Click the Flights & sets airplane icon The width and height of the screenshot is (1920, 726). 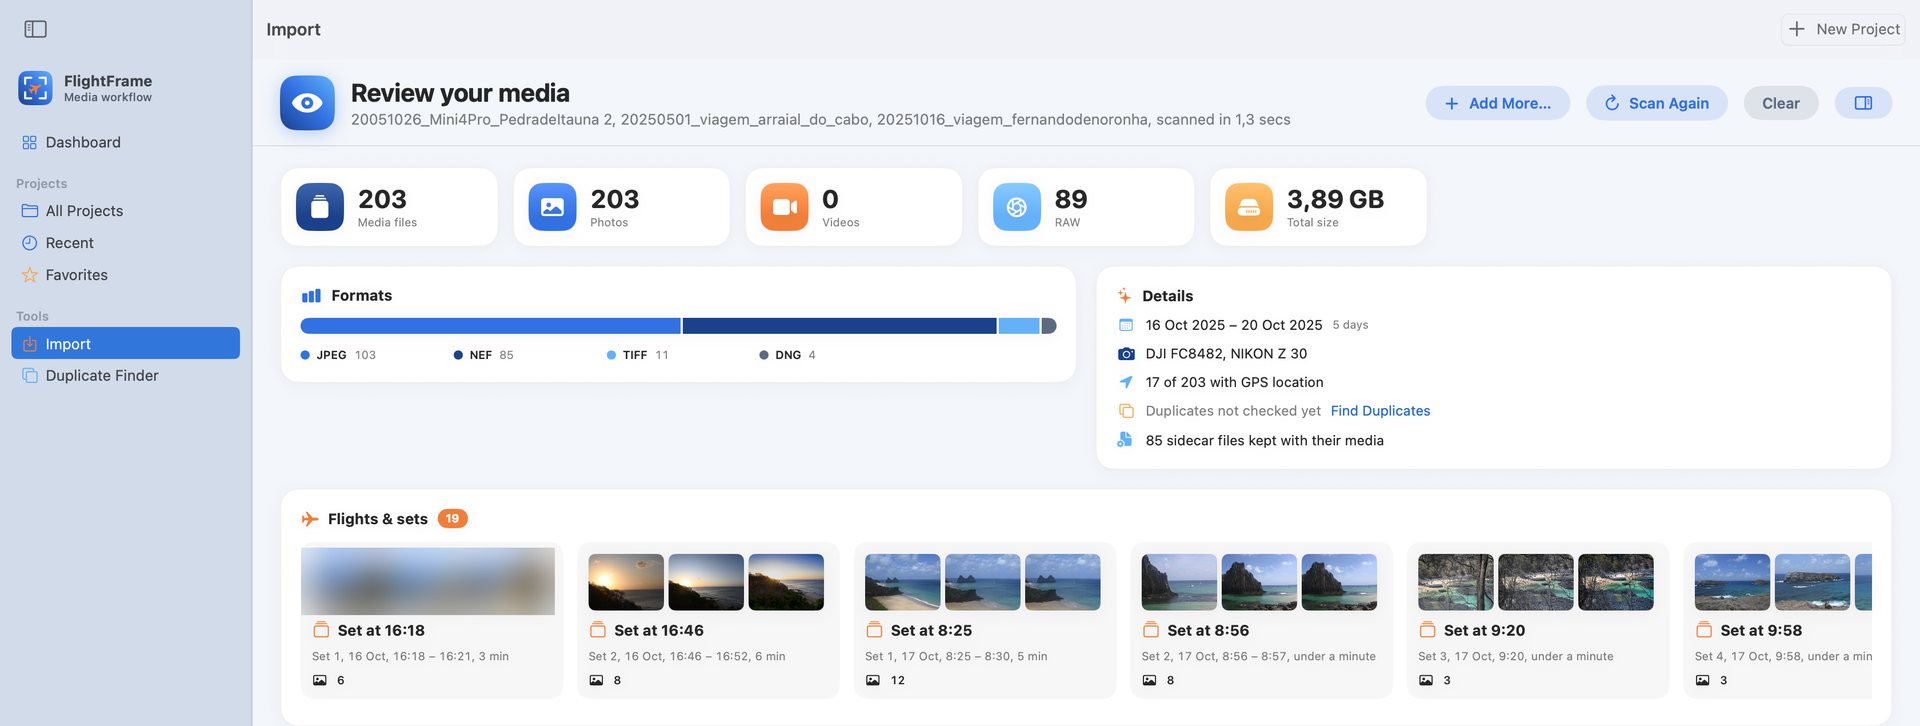[x=310, y=519]
